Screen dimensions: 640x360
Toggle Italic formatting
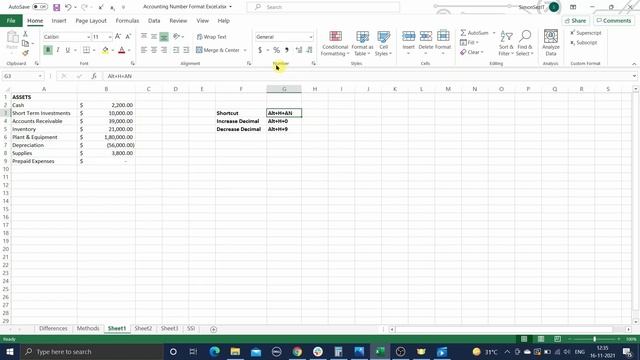click(x=58, y=50)
